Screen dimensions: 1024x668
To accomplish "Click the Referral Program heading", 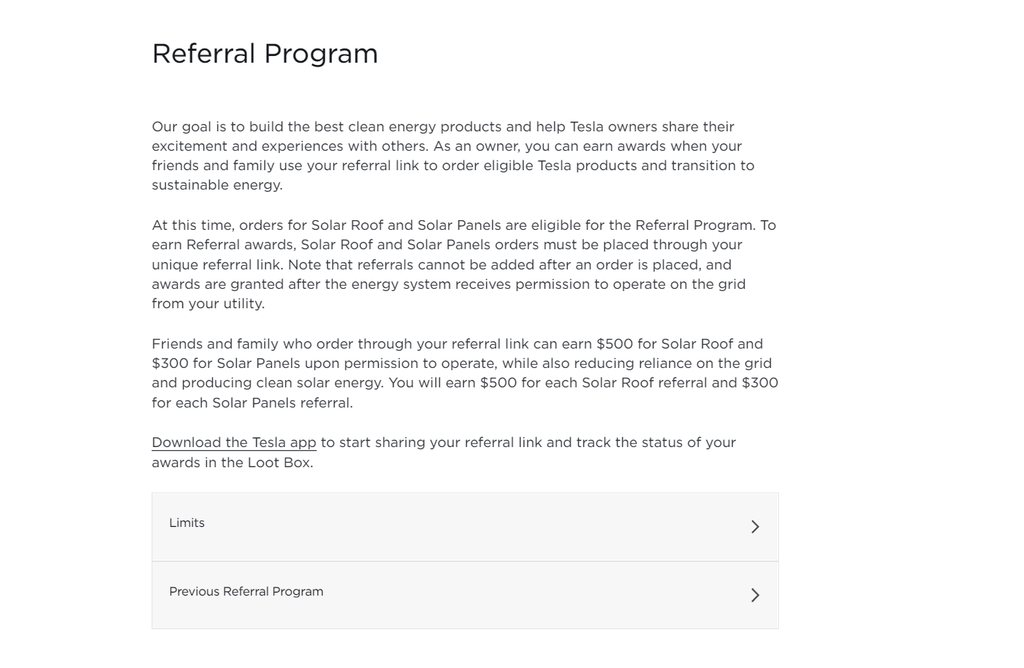I will 264,54.
